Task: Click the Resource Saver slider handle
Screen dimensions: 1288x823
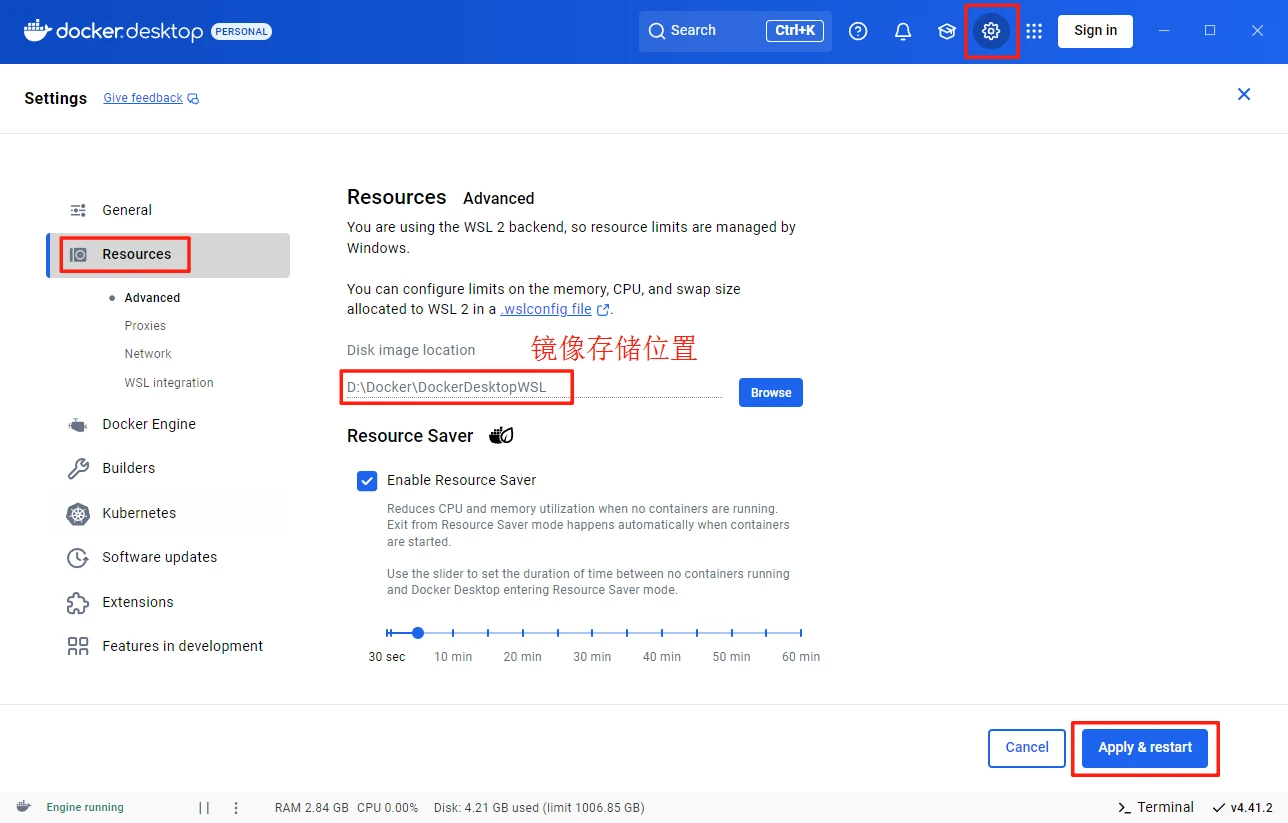Action: tap(418, 633)
